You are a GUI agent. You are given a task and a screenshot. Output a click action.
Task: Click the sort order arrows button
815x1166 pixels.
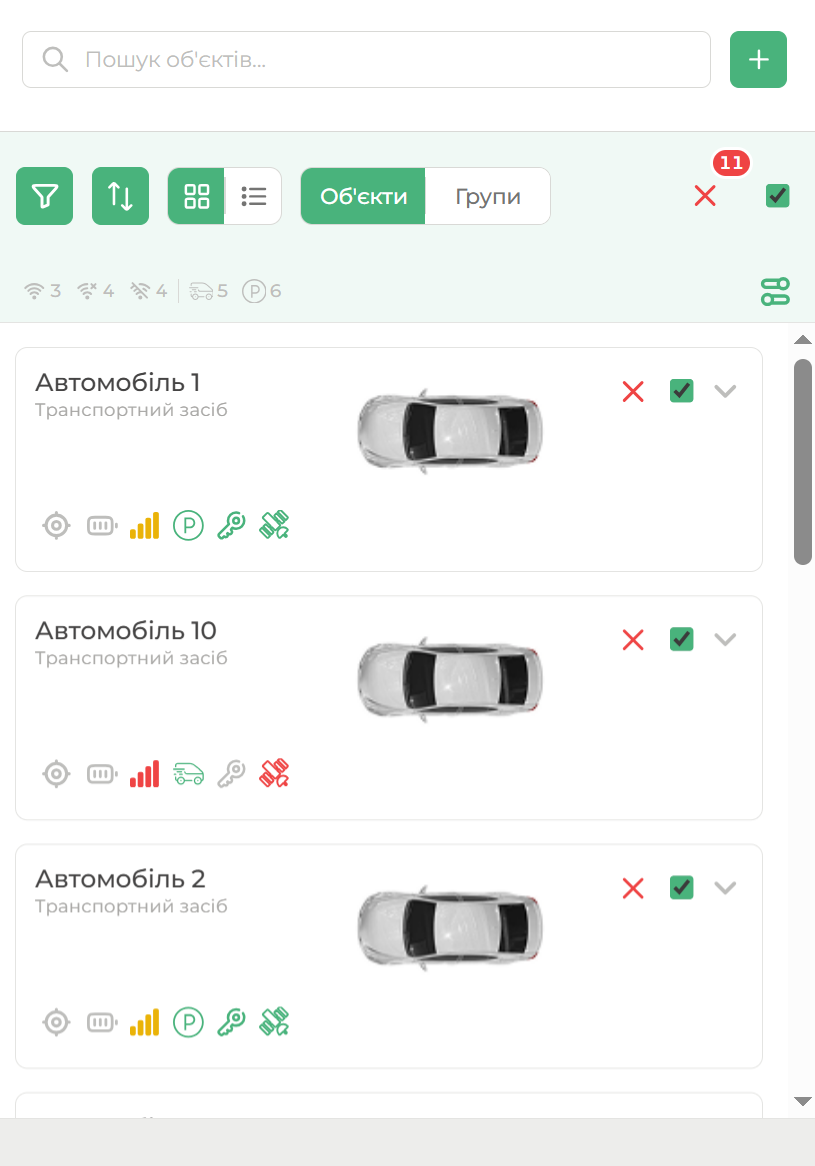coord(120,196)
